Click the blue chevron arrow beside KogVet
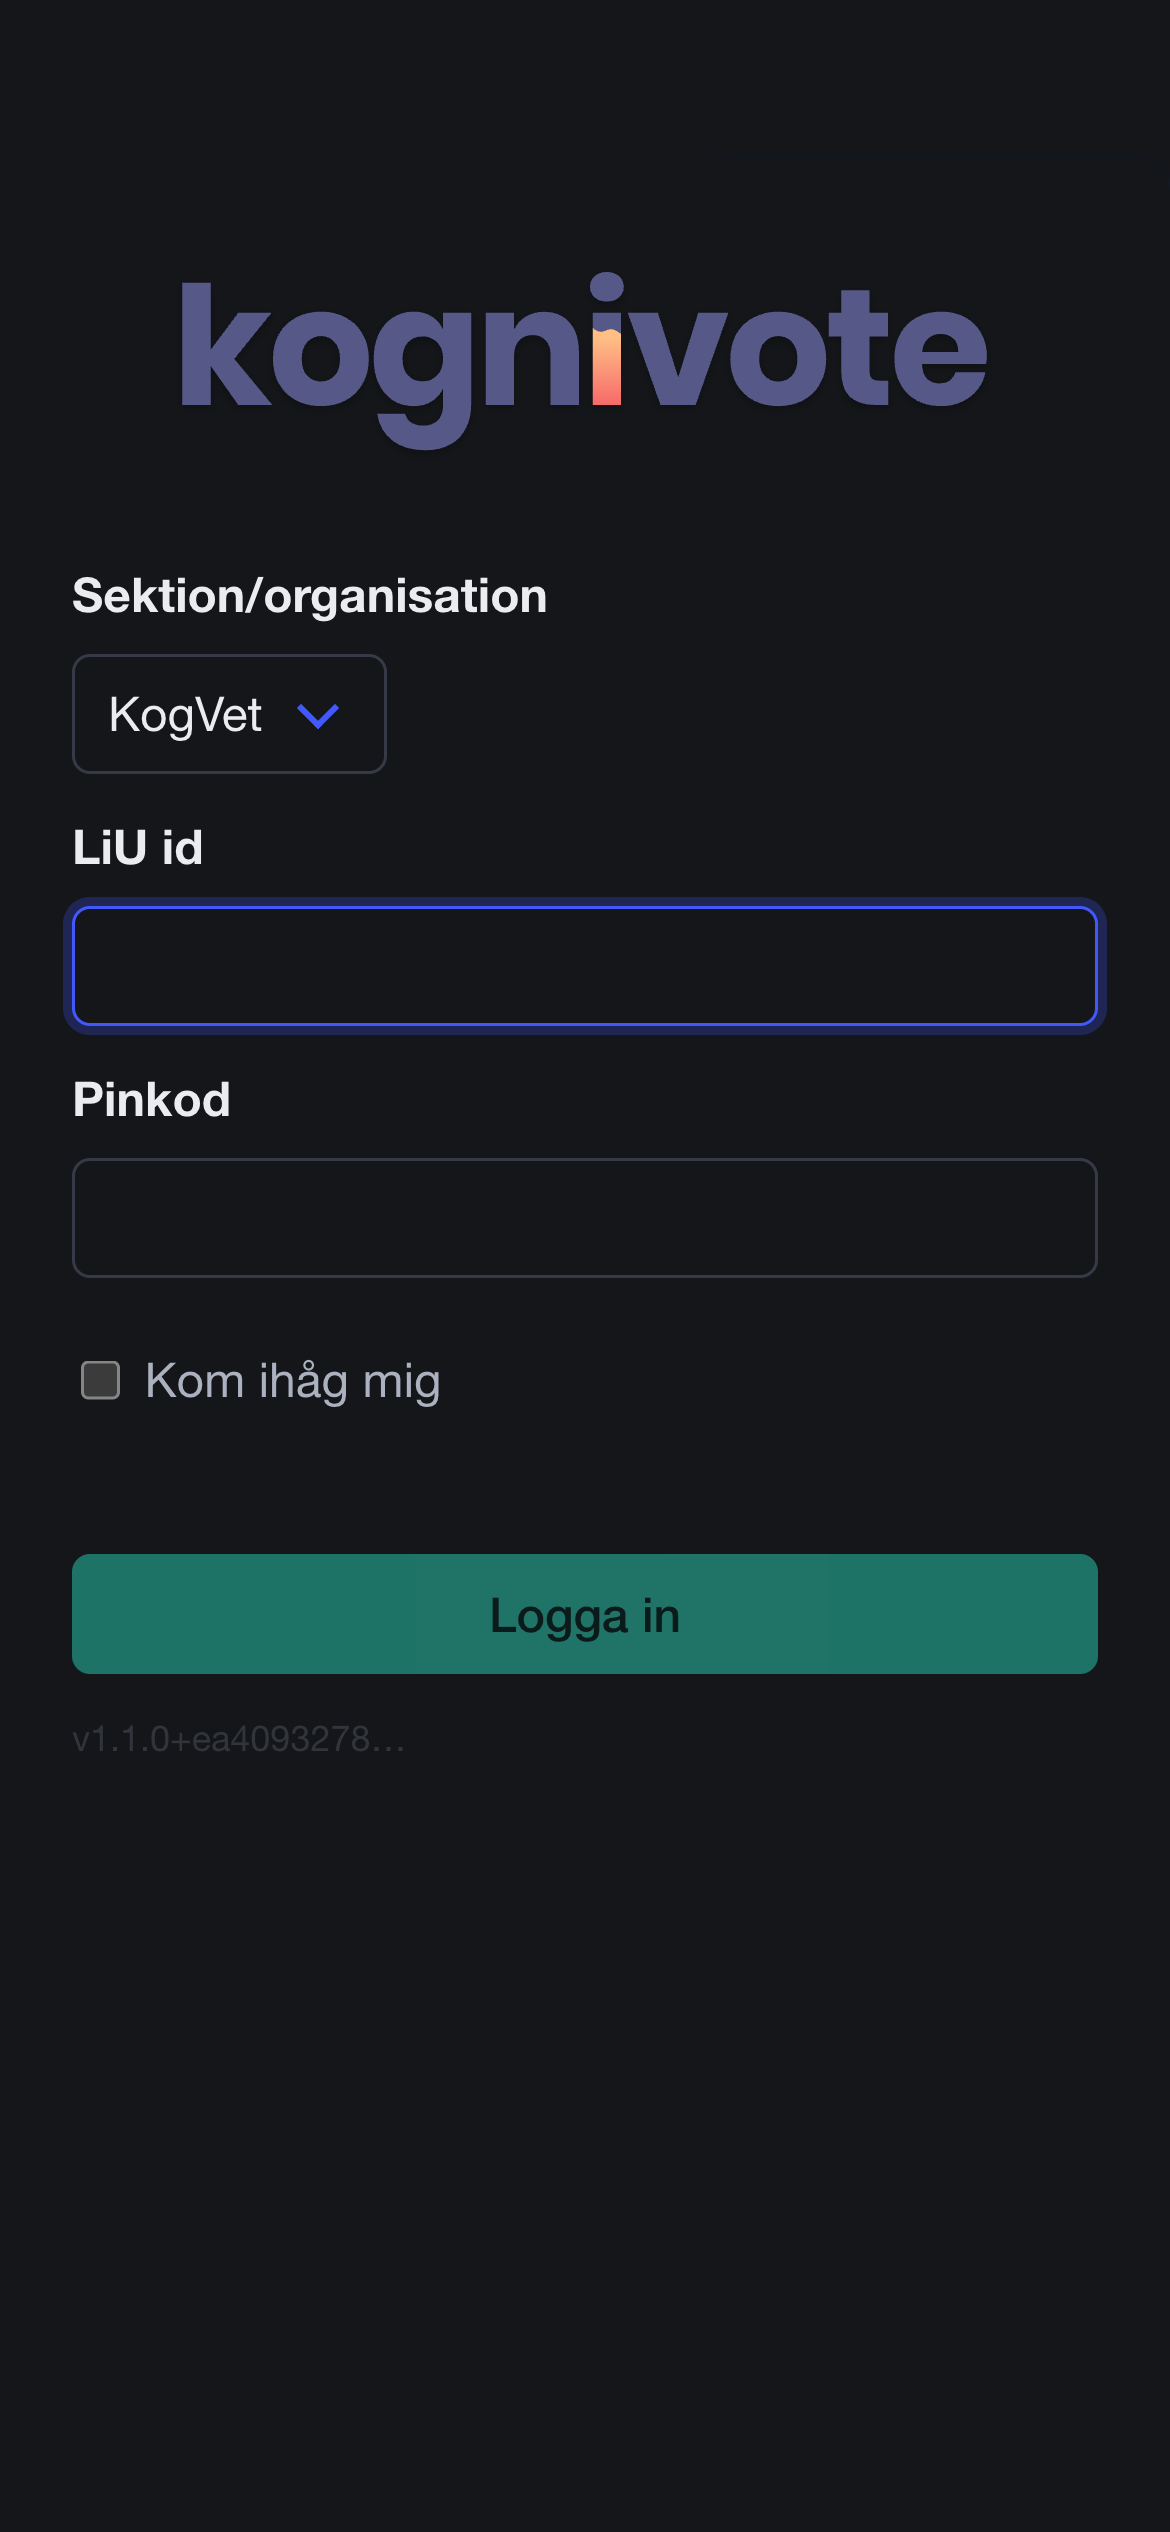The height and width of the screenshot is (2532, 1170). pos(318,716)
